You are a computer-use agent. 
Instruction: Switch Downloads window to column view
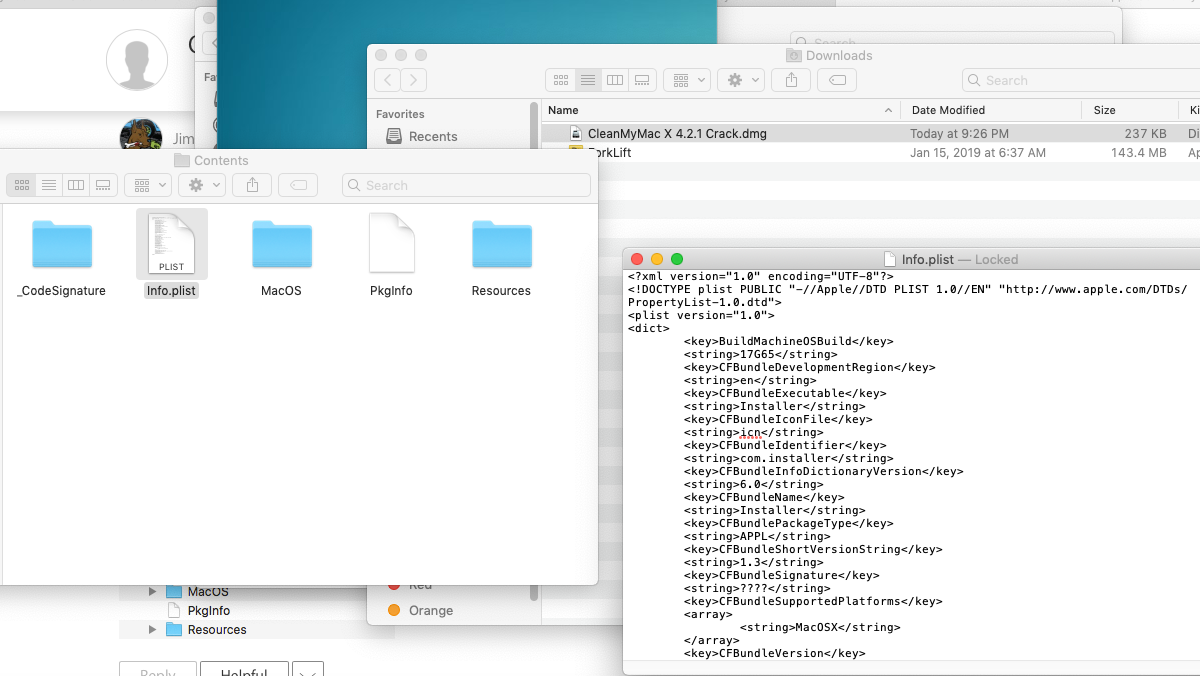(615, 80)
